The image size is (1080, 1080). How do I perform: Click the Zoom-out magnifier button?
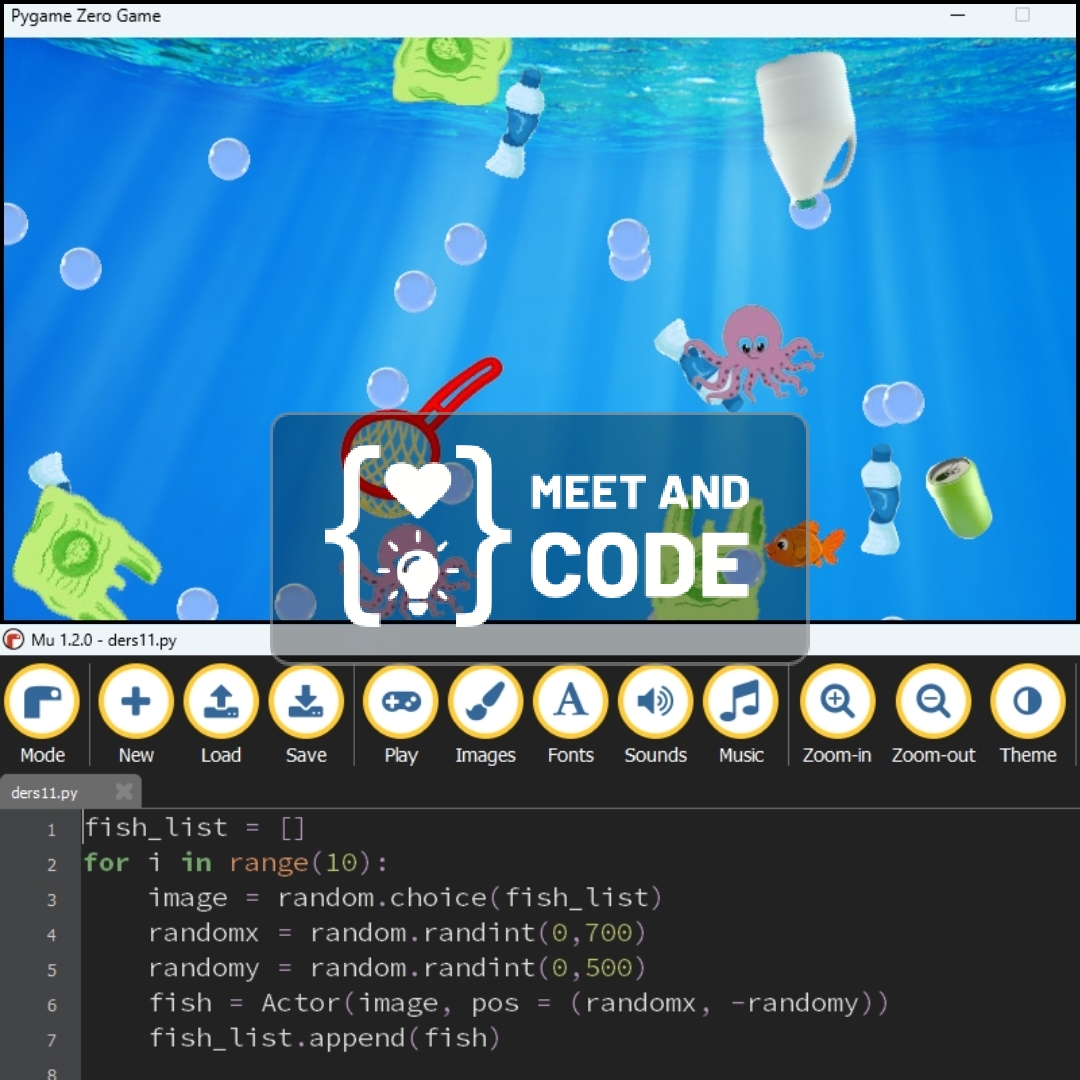tap(933, 714)
